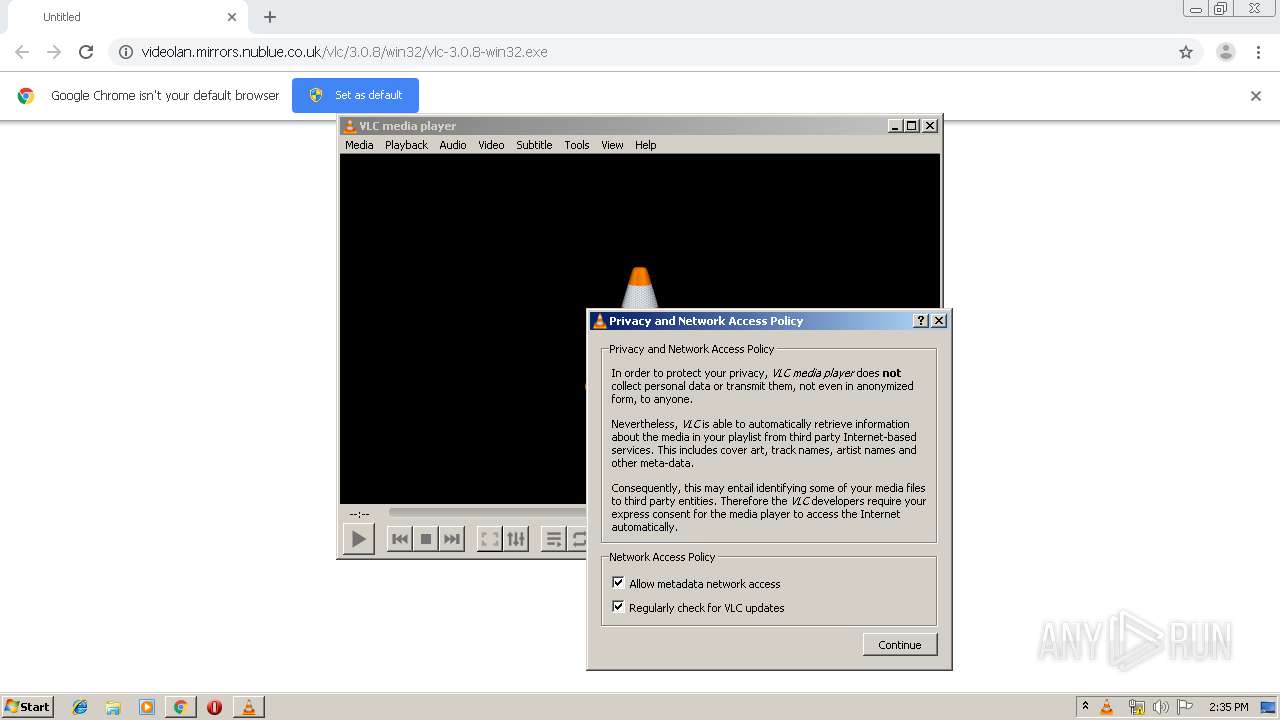The width and height of the screenshot is (1280, 720).
Task: Click the previous media button in VLC
Action: [400, 539]
